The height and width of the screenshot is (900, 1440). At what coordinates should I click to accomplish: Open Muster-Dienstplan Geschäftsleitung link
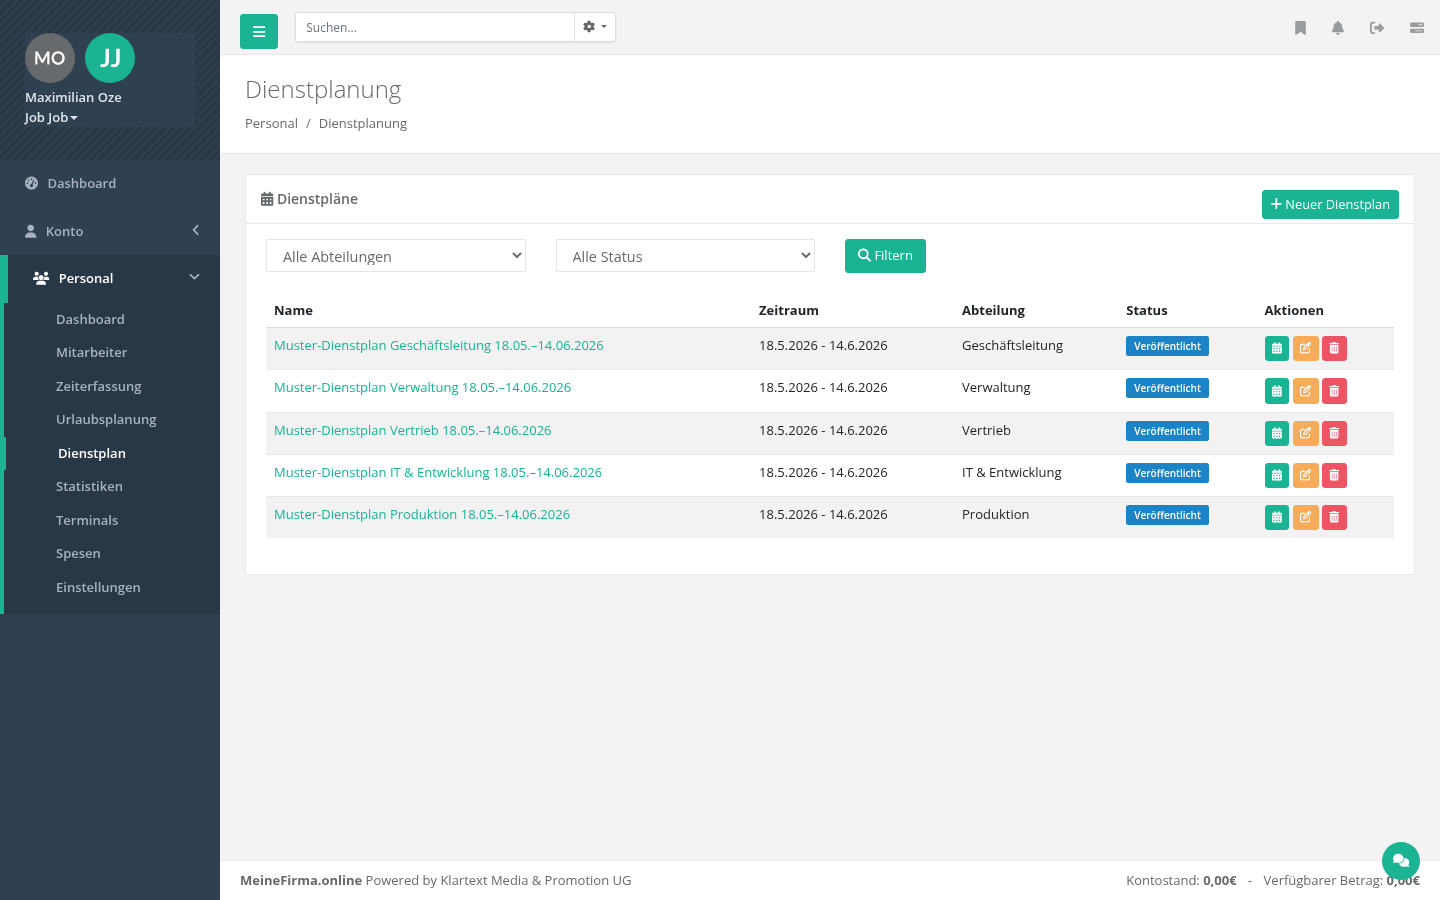pyautogui.click(x=439, y=345)
